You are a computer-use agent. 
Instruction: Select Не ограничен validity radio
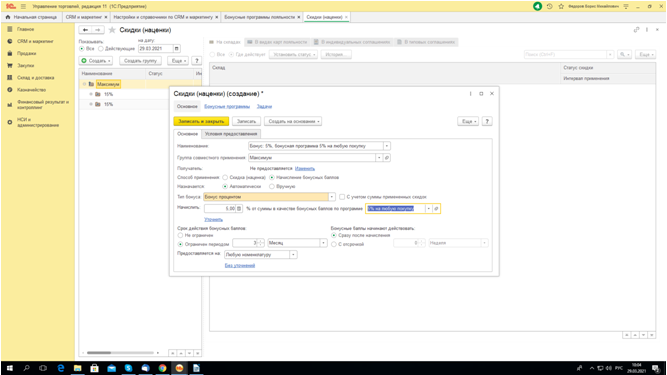[180, 235]
